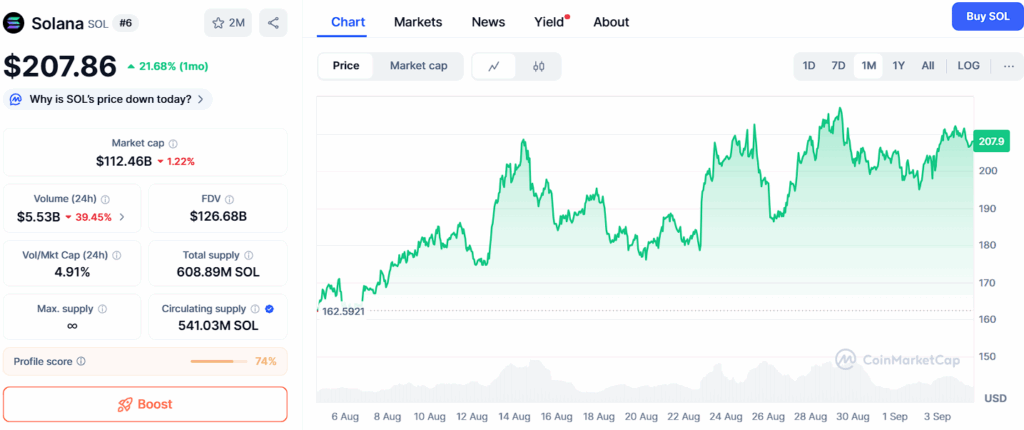Add Solana to watchlist with star button
The width and height of the screenshot is (1024, 430).
pyautogui.click(x=228, y=23)
